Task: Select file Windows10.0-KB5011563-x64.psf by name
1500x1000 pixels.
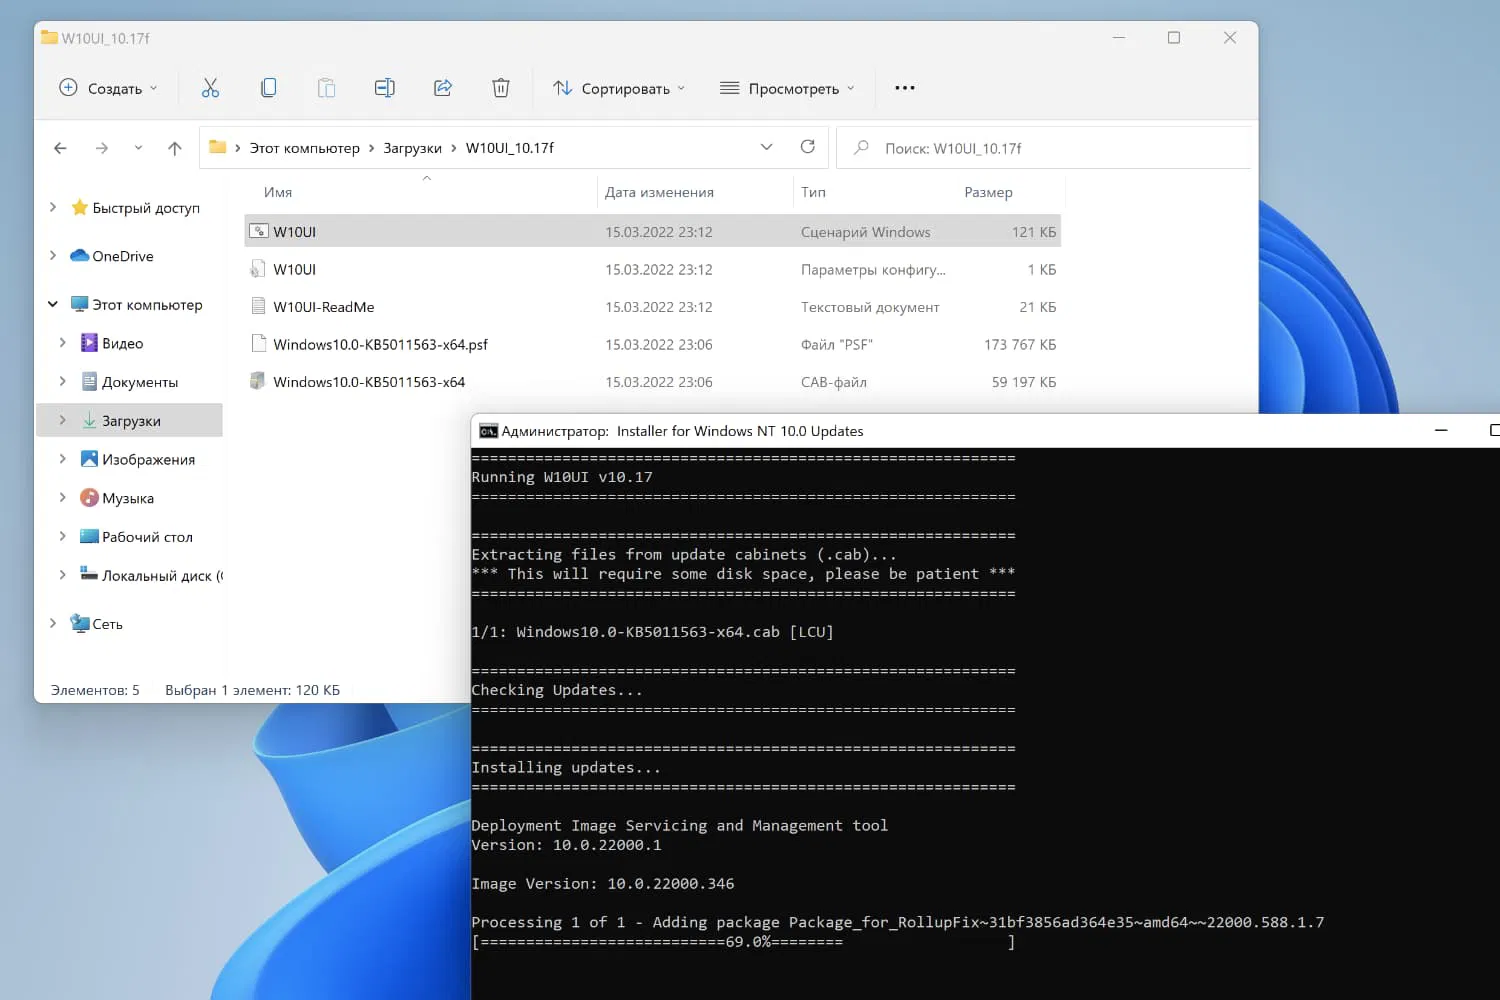Action: pos(381,345)
